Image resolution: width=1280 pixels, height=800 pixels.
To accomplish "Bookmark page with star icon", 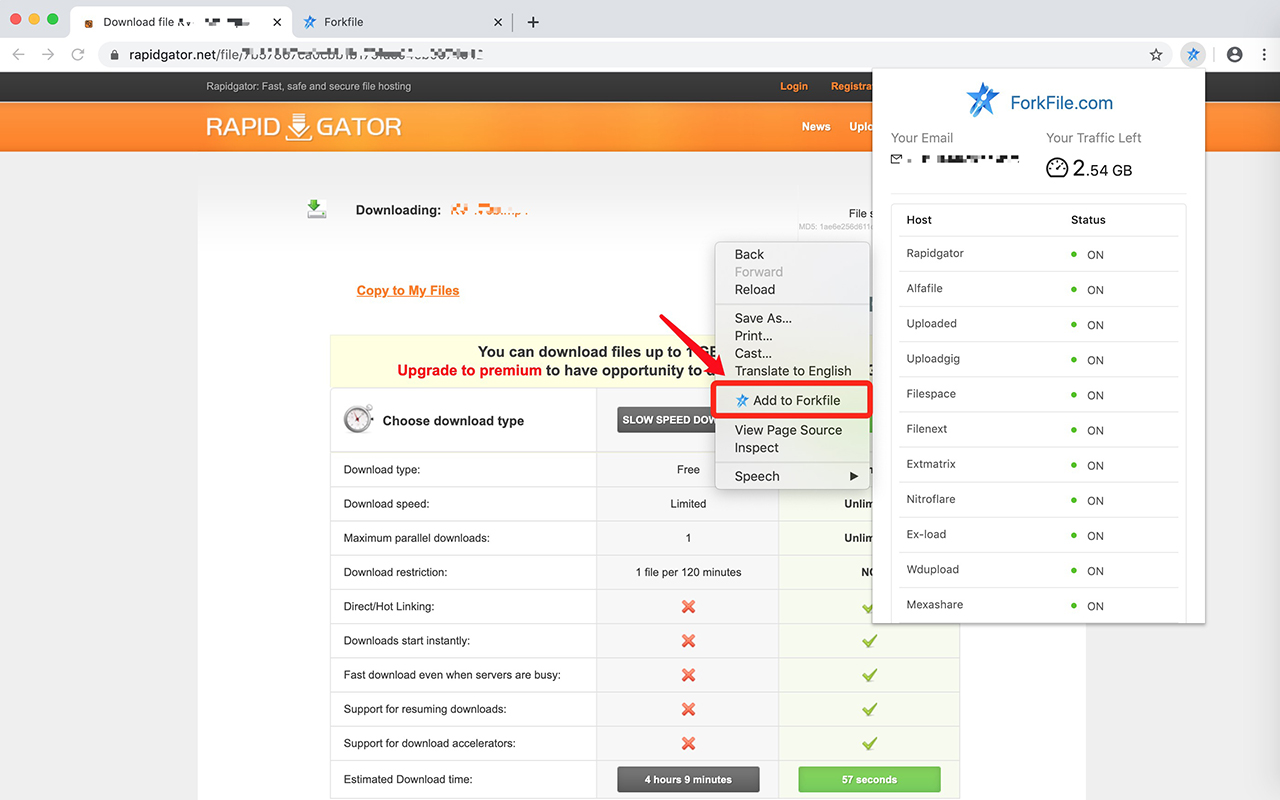I will [1156, 55].
